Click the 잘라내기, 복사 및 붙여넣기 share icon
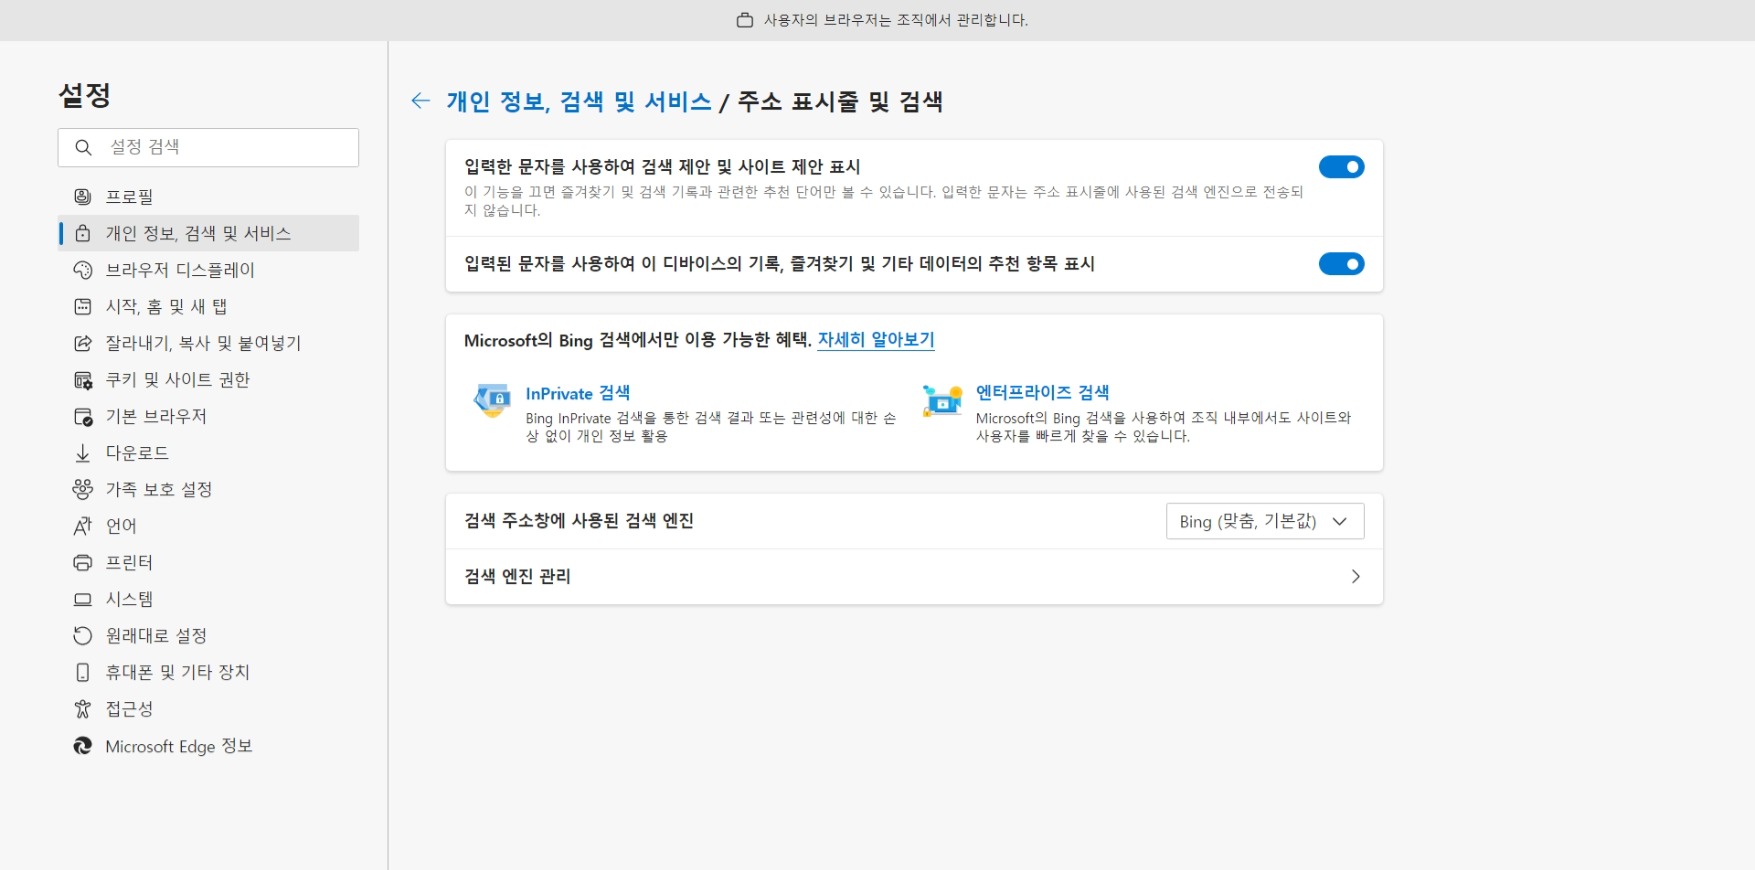 point(83,343)
